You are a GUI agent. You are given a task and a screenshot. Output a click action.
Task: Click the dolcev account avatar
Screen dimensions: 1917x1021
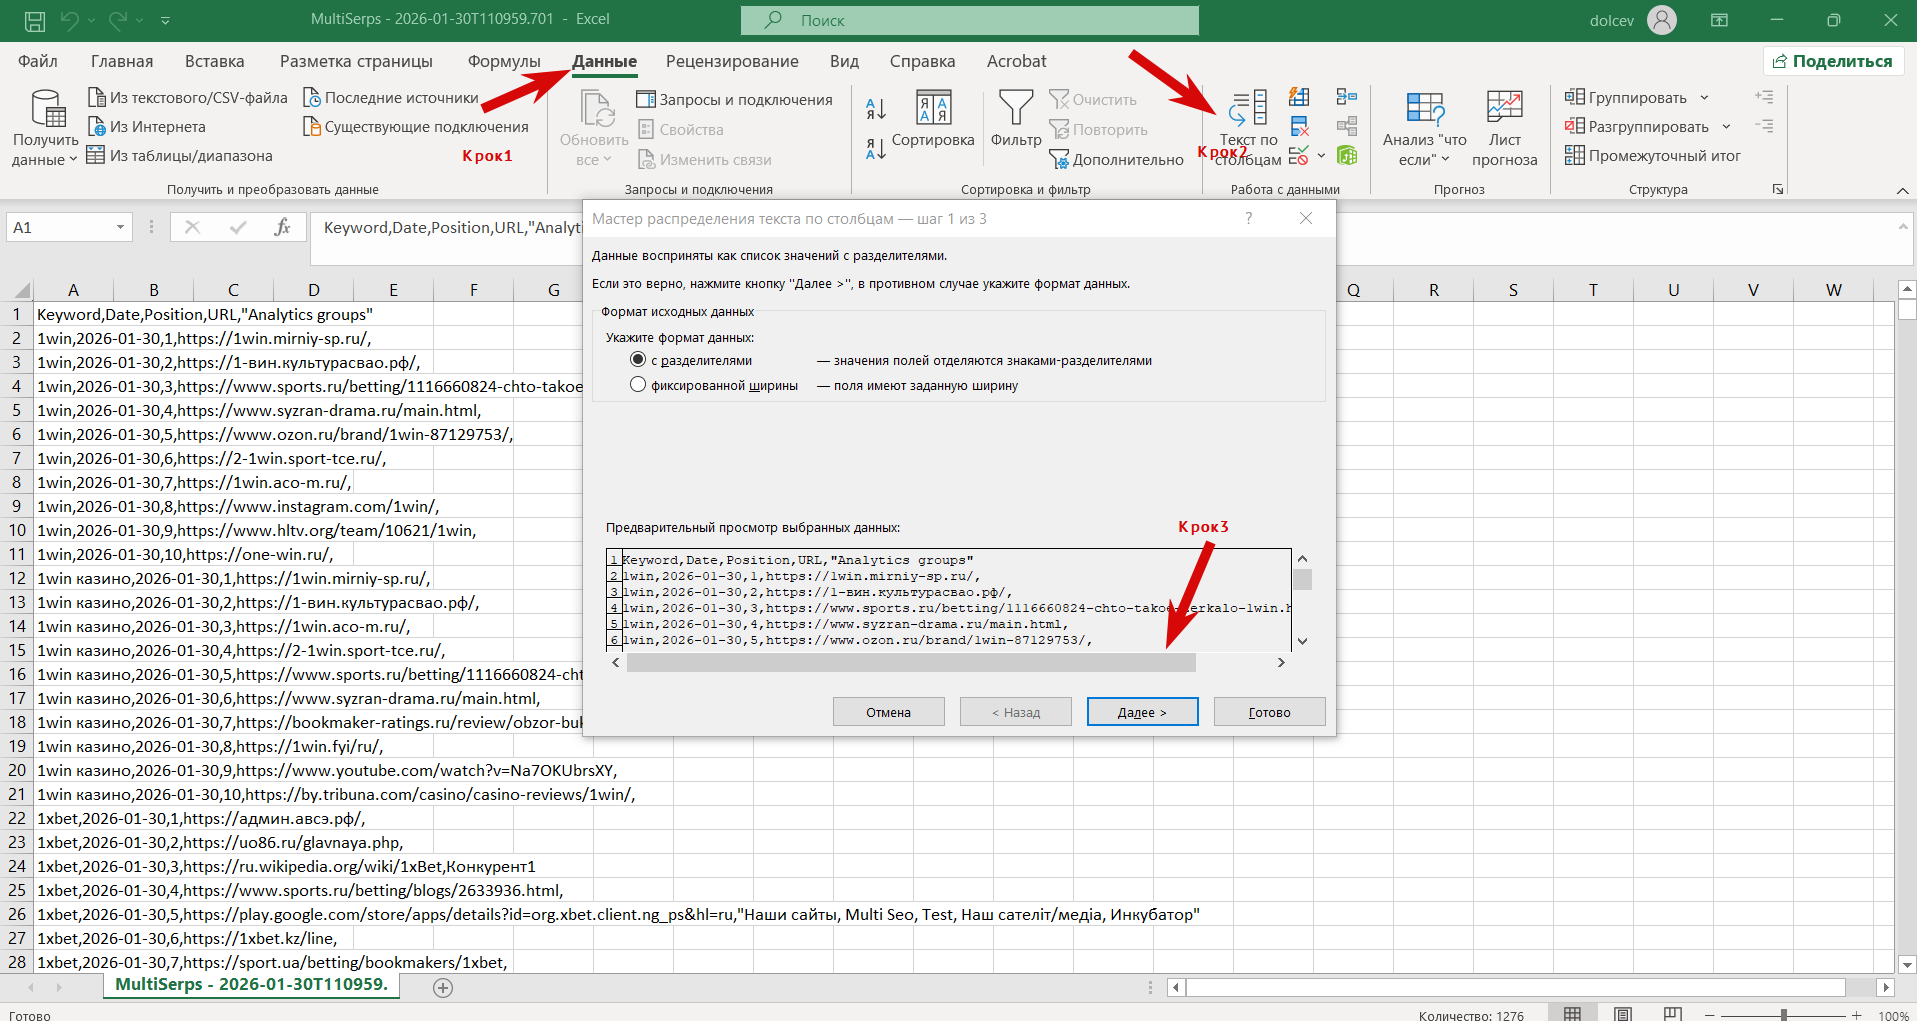click(1661, 20)
